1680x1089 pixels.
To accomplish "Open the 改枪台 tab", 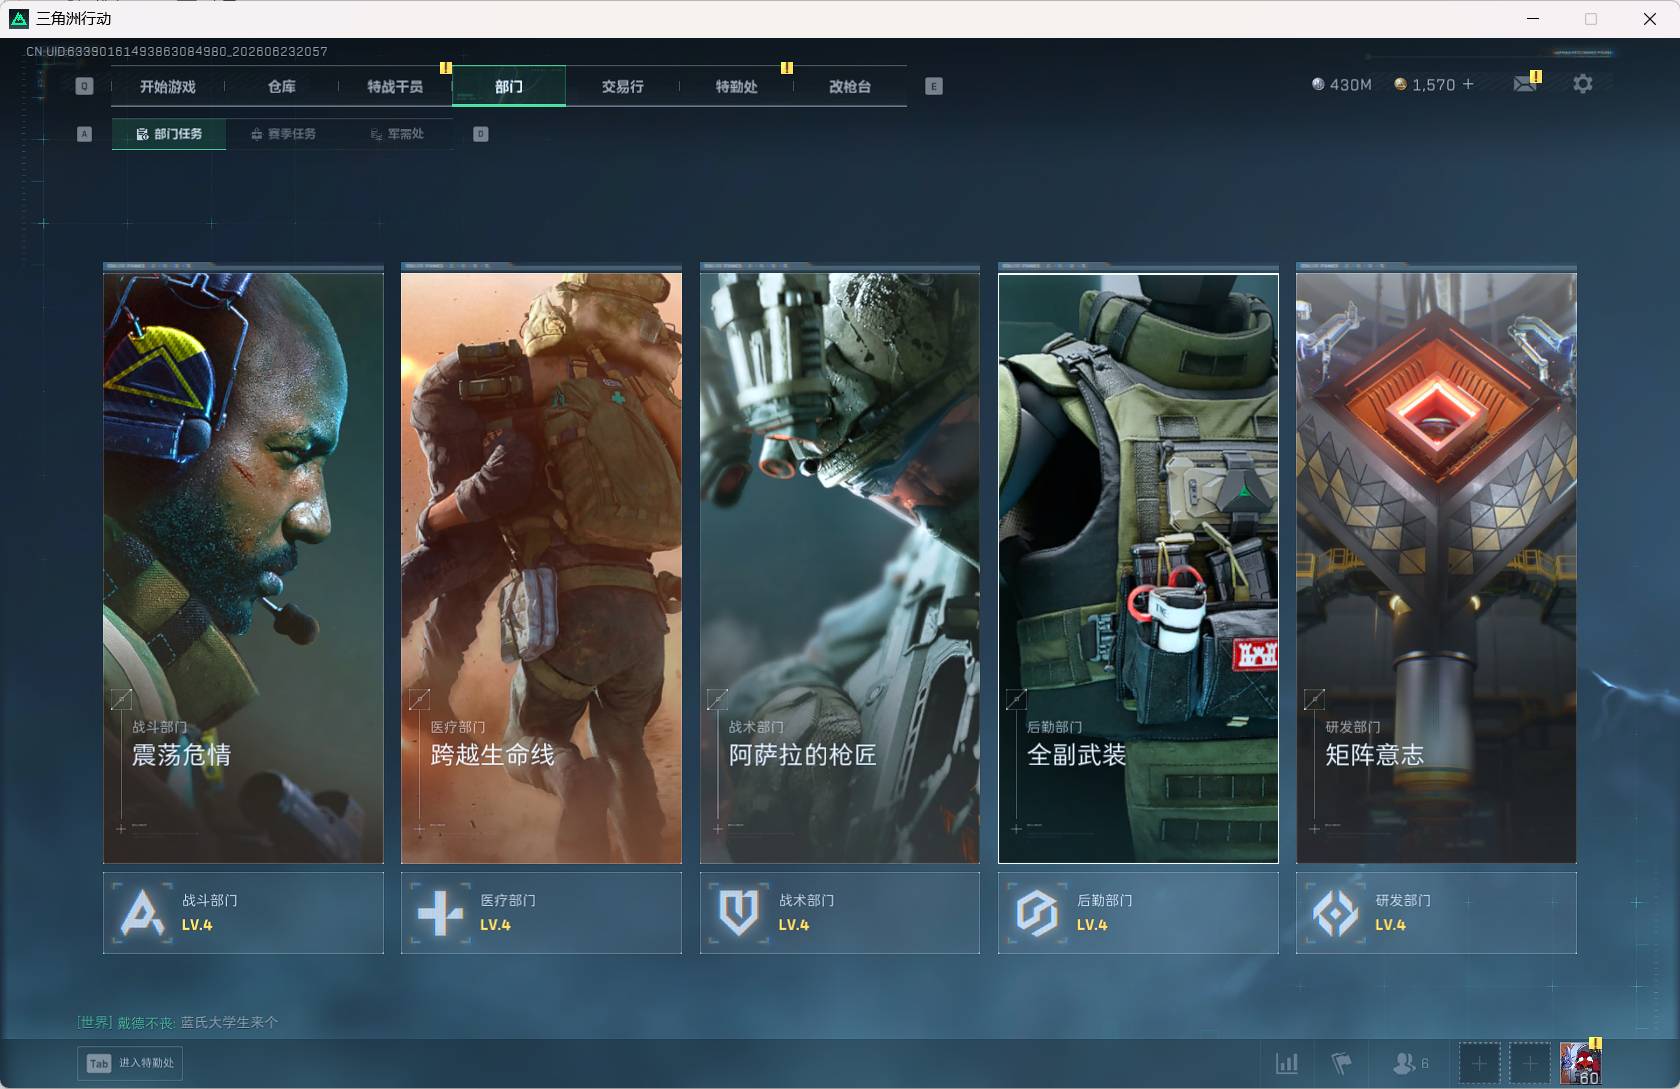I will (850, 87).
